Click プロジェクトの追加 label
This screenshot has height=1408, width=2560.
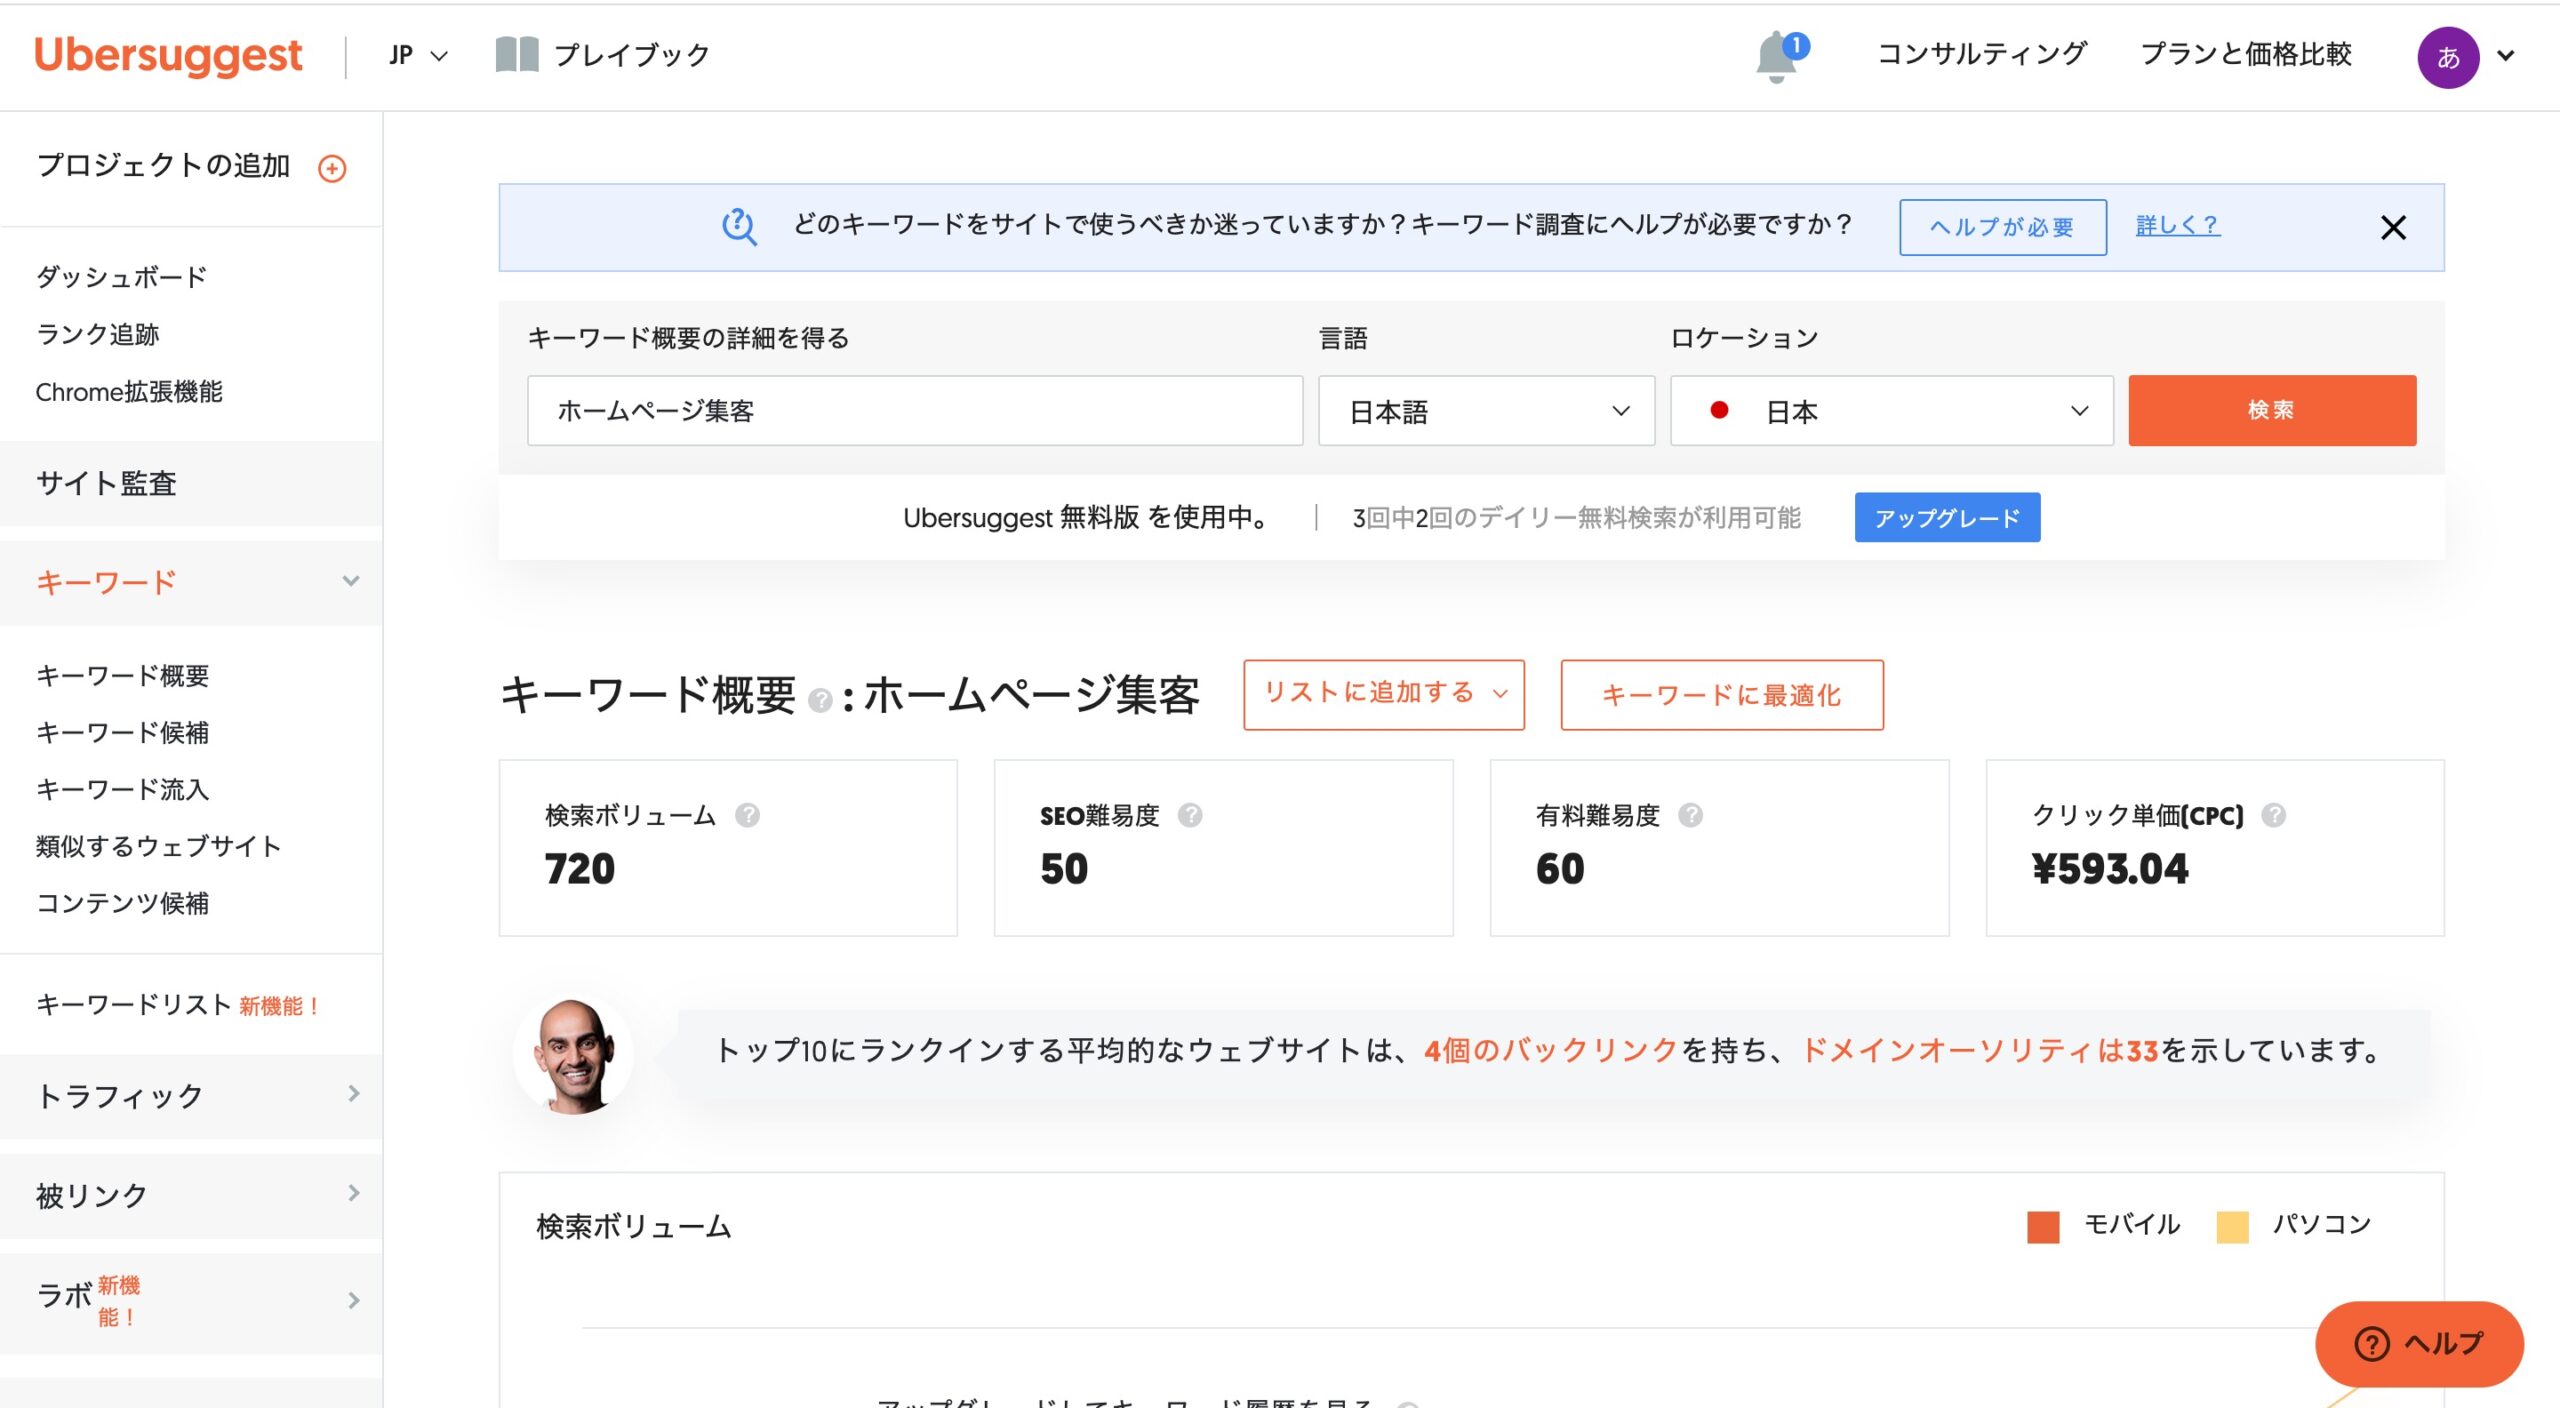point(163,165)
